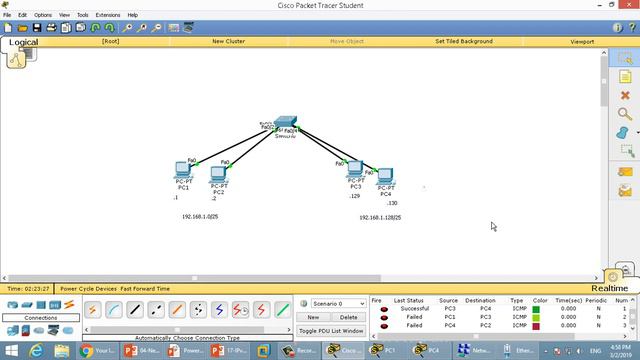The height and width of the screenshot is (360, 640).
Task: Open Internet Explorer from the taskbar
Action: point(36,351)
